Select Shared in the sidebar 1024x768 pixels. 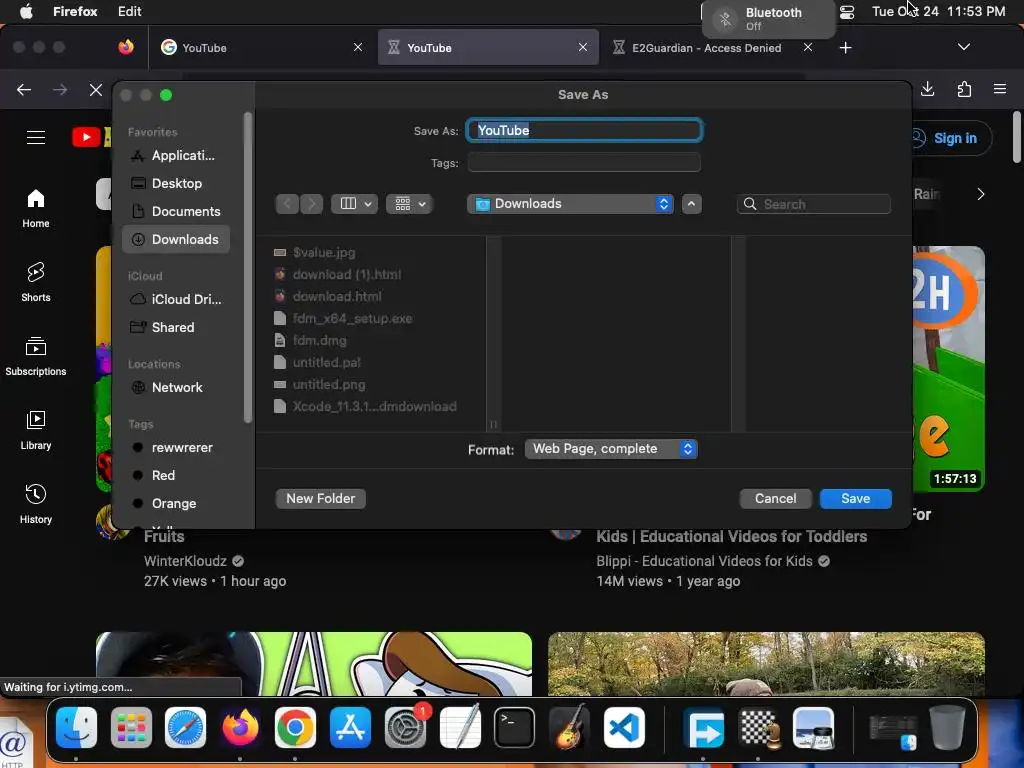pyautogui.click(x=176, y=327)
